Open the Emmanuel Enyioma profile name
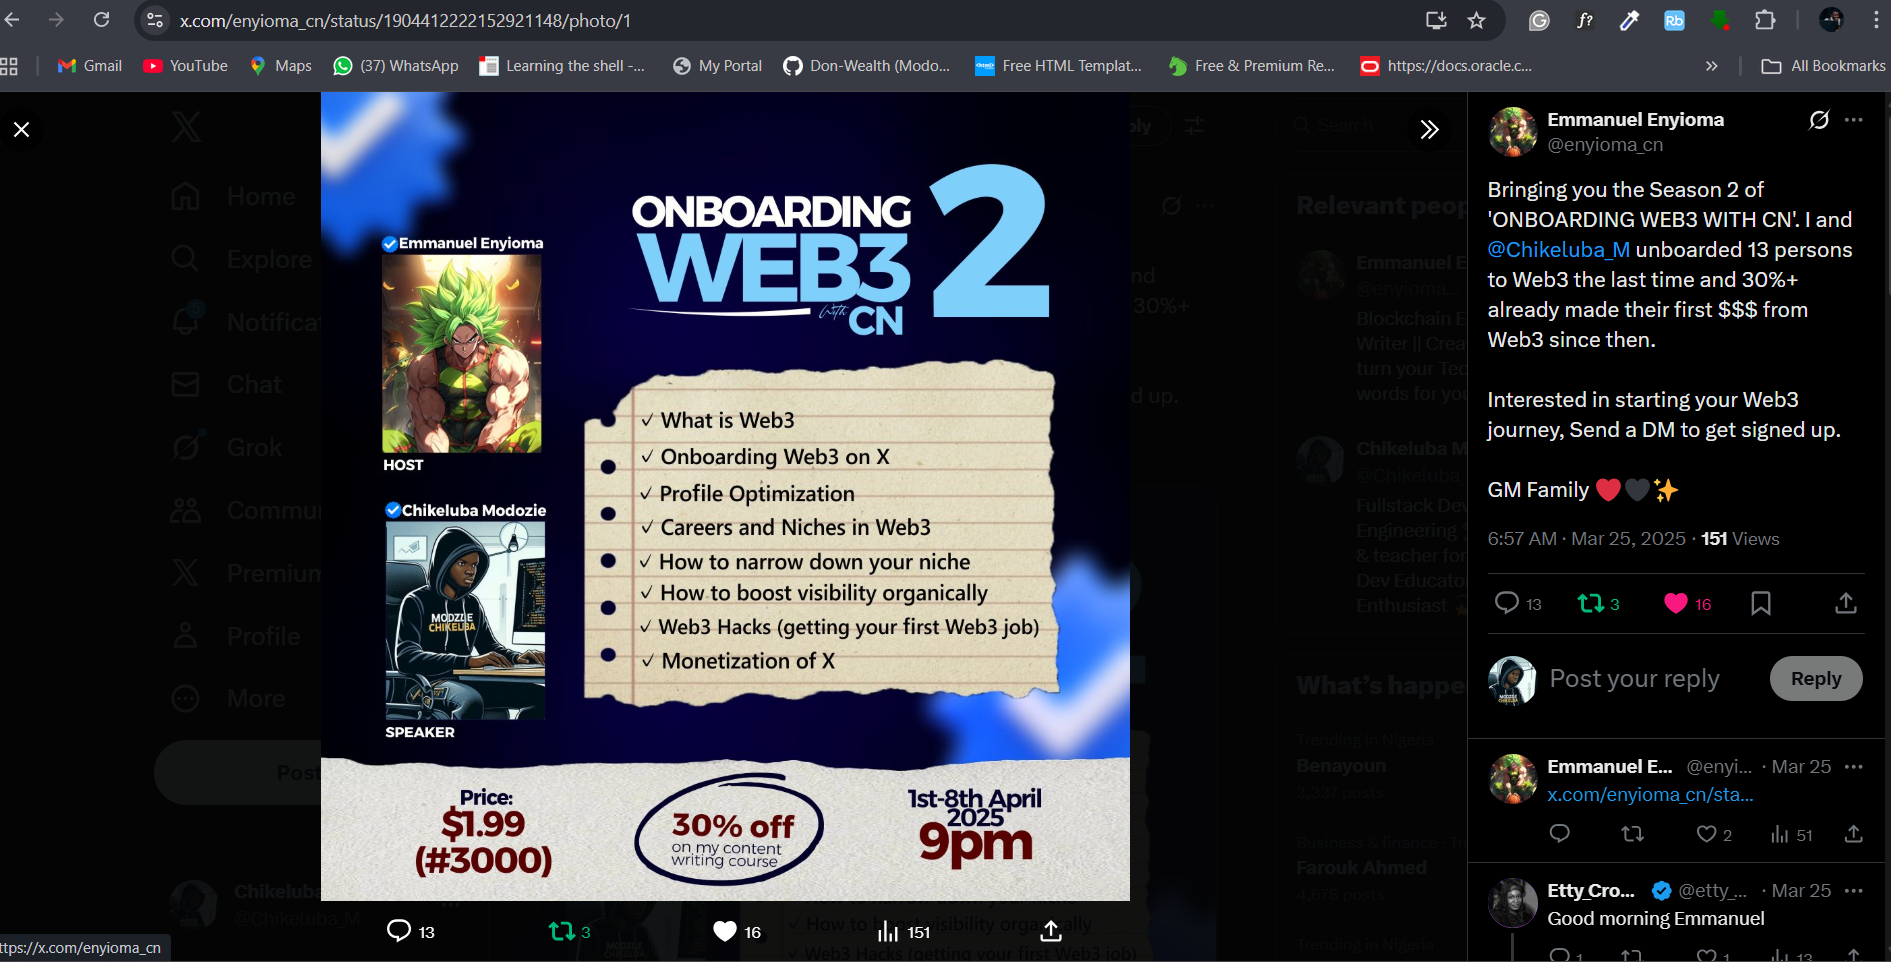The height and width of the screenshot is (962, 1891). (x=1635, y=119)
